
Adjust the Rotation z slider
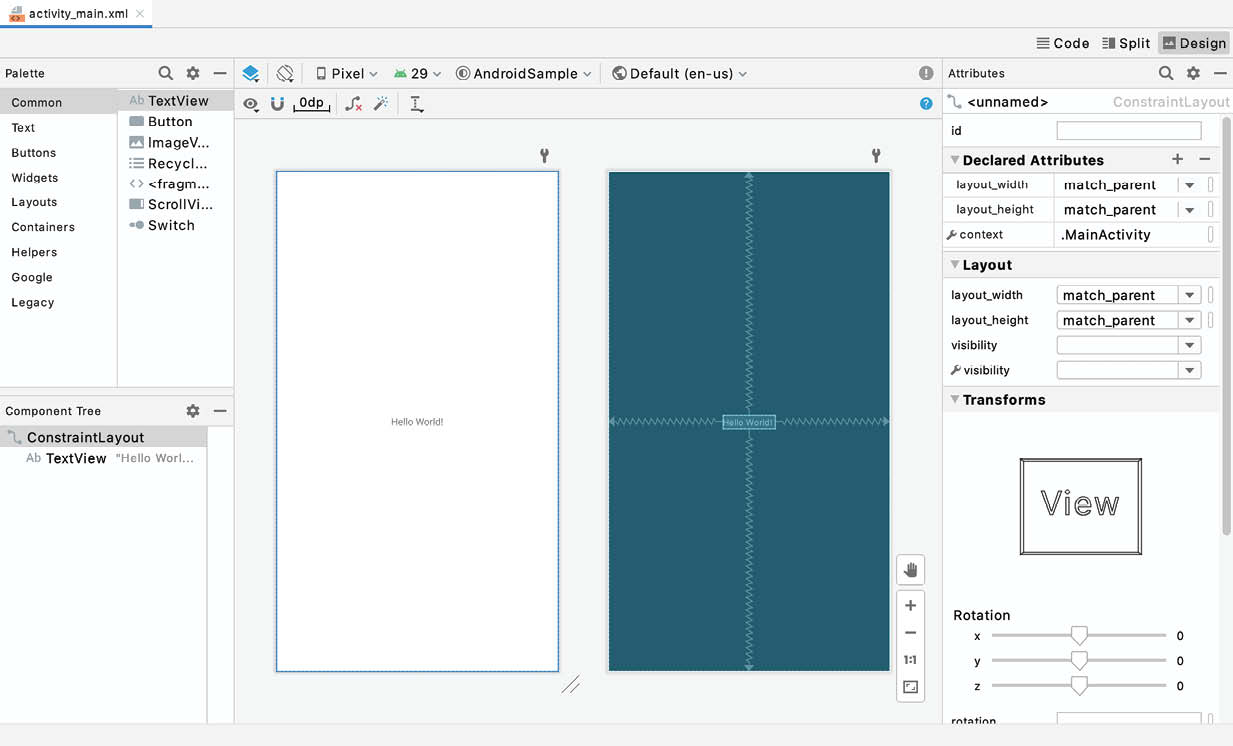tap(1079, 686)
